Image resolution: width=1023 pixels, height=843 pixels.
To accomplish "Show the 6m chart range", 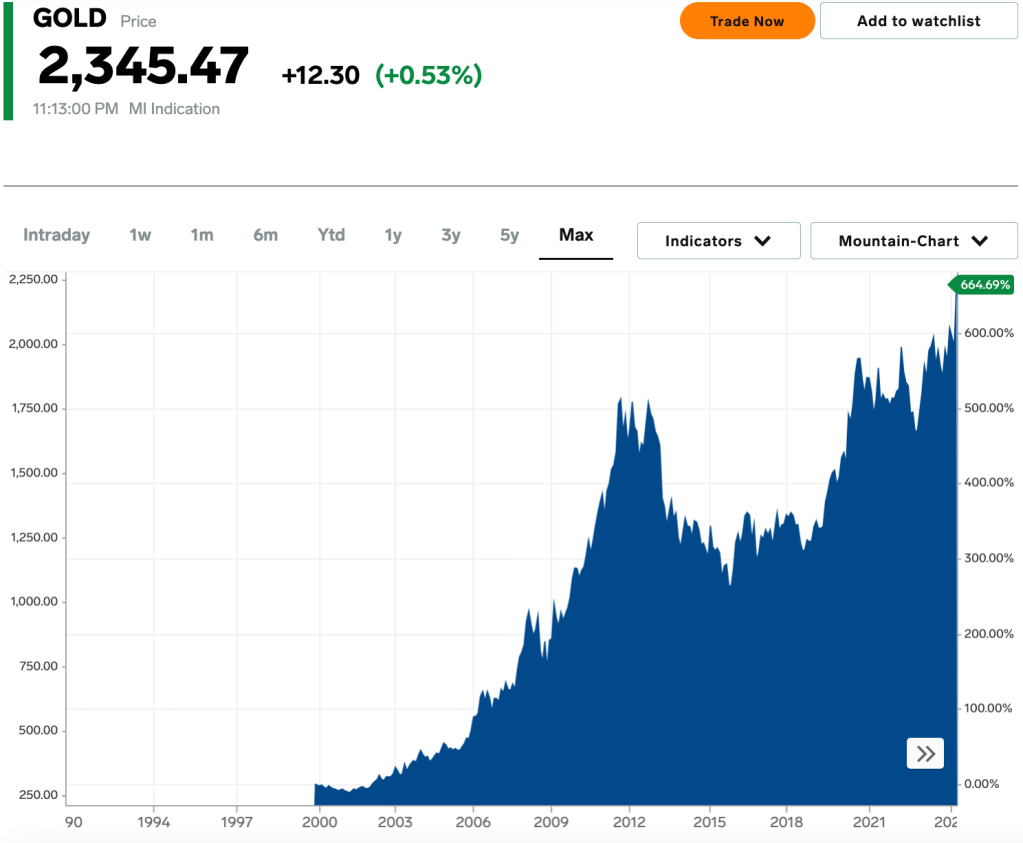I will [265, 235].
